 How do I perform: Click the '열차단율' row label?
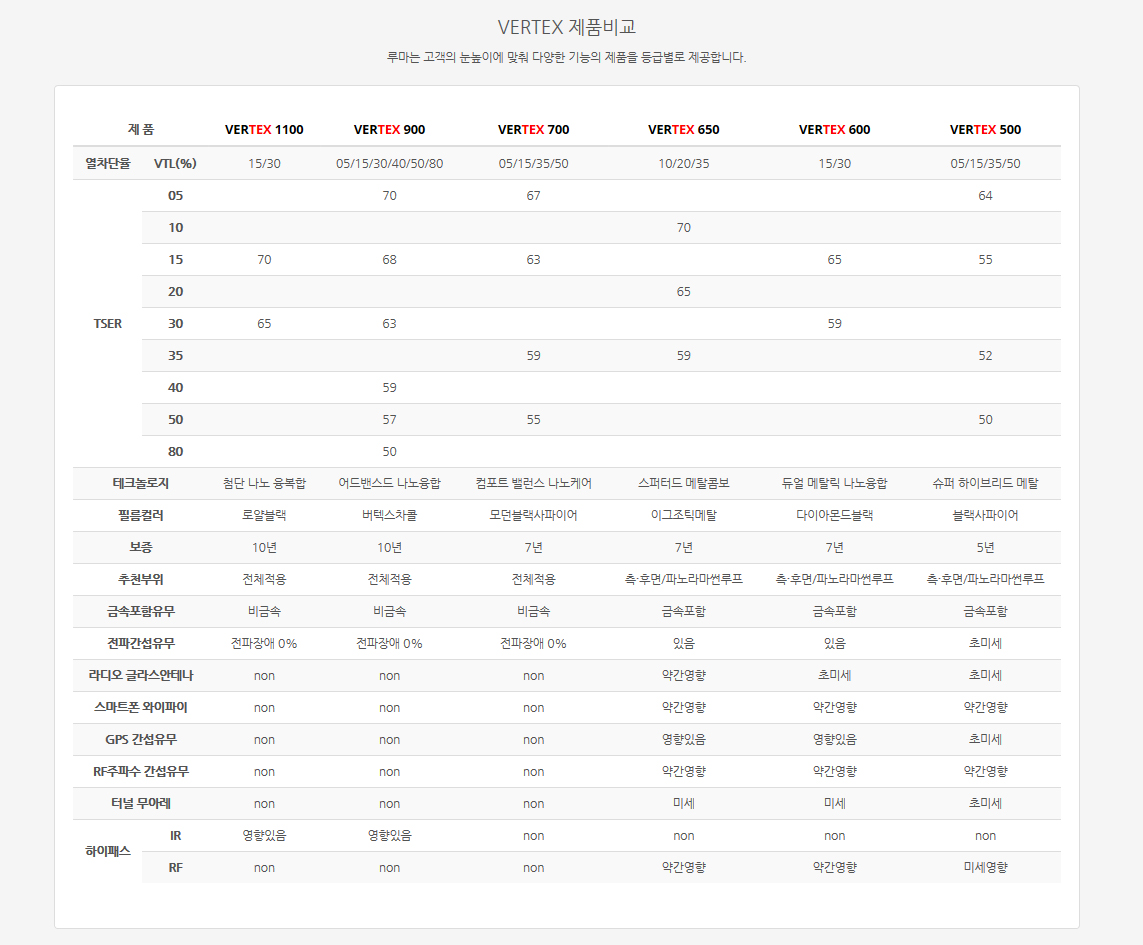click(x=108, y=163)
